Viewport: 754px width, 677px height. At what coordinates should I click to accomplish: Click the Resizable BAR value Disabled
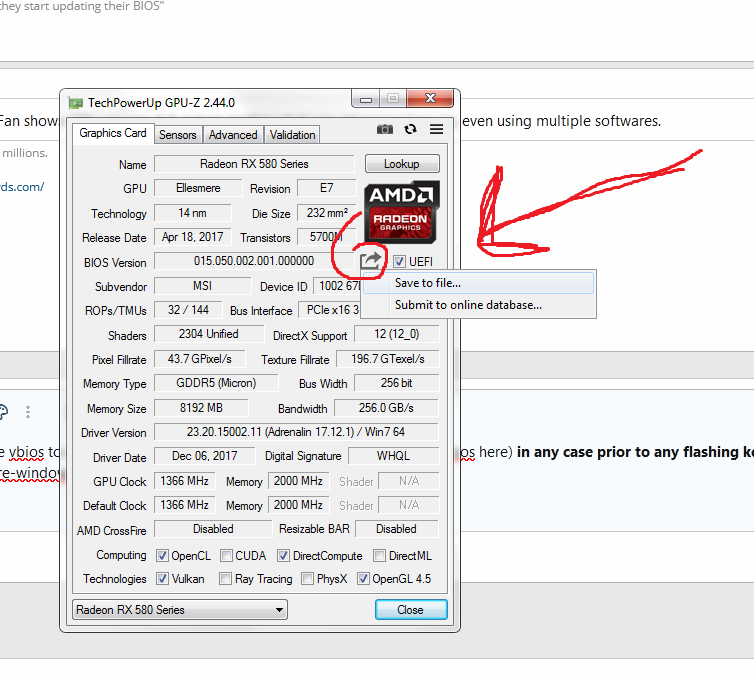pyautogui.click(x=397, y=529)
